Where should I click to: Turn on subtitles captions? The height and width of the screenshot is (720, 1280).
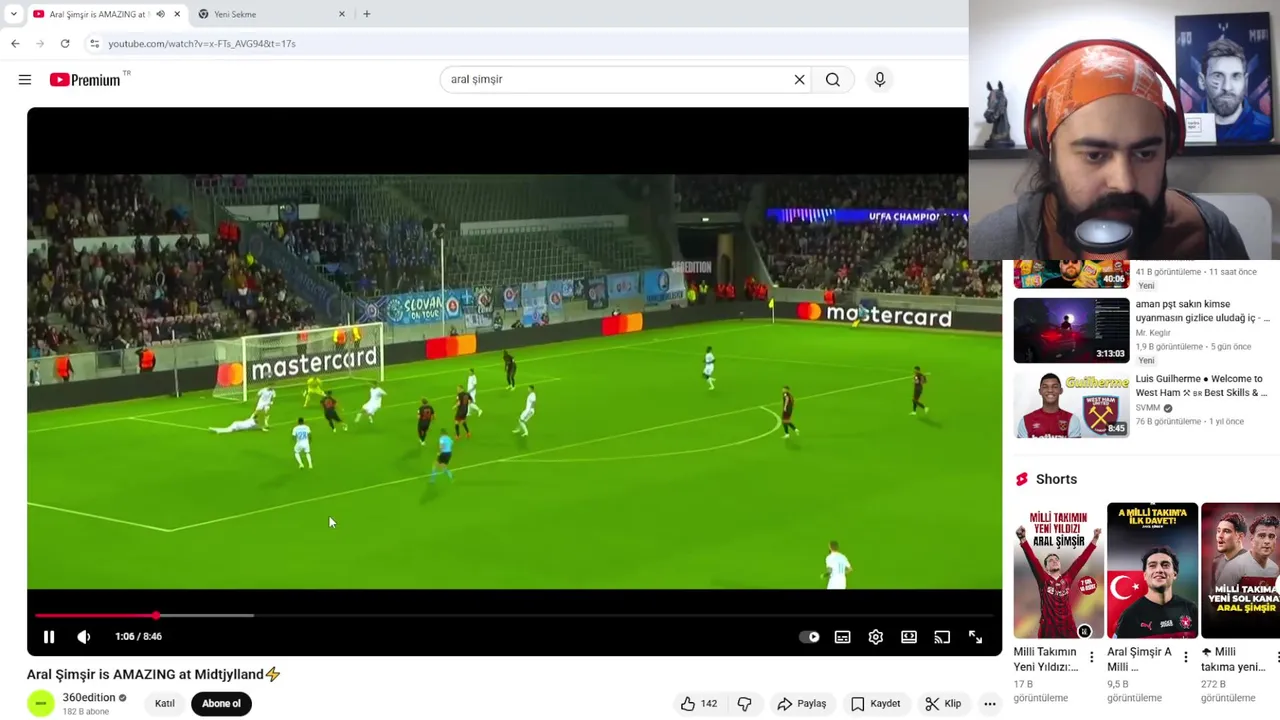click(x=843, y=637)
